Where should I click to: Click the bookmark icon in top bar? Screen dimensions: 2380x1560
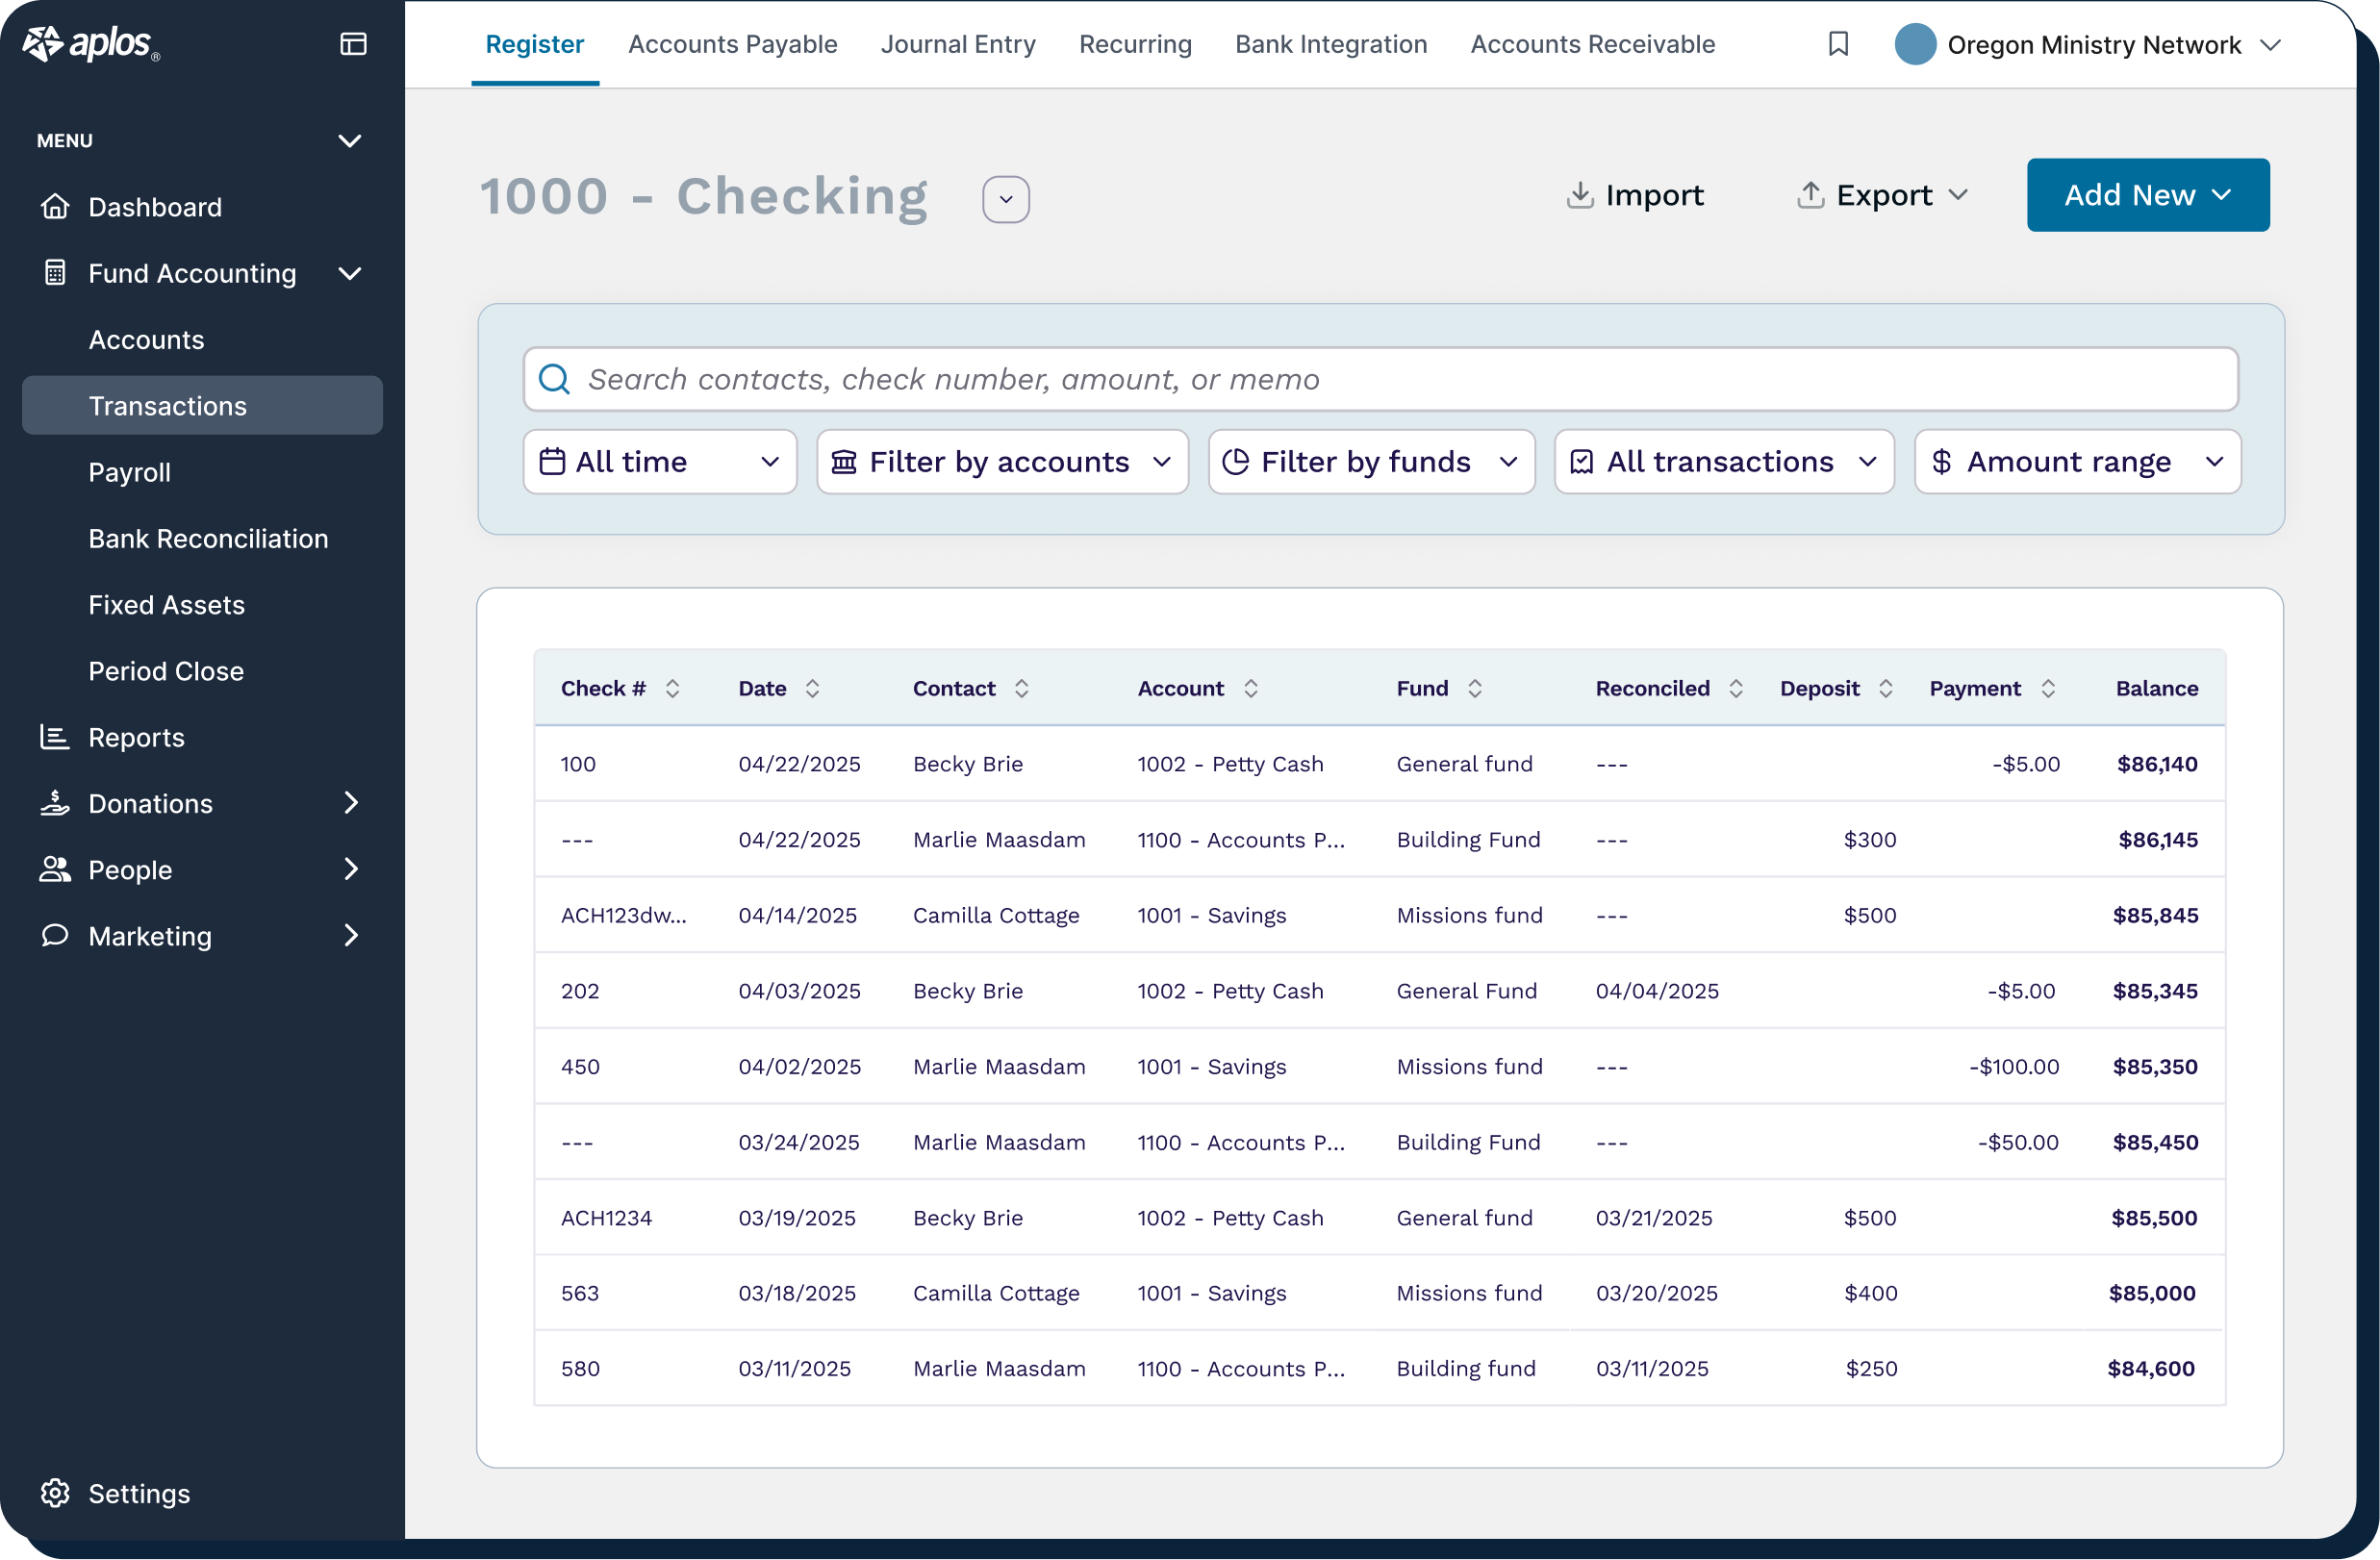pos(1837,44)
